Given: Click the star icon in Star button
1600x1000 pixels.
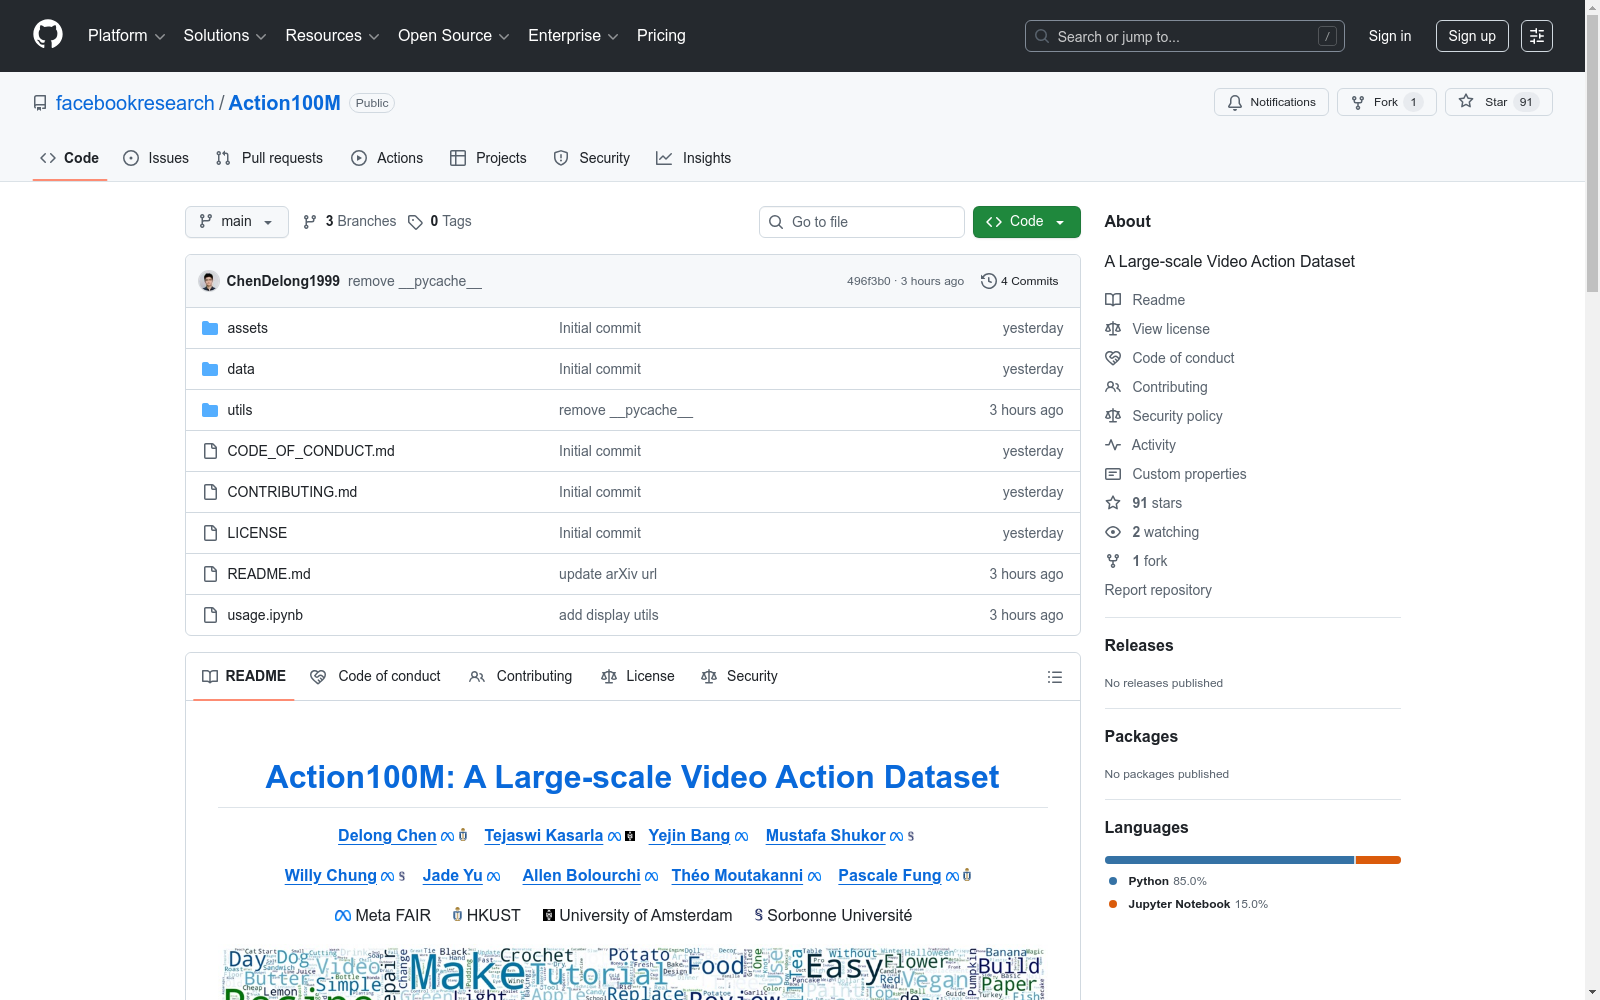Looking at the screenshot, I should click(1466, 101).
